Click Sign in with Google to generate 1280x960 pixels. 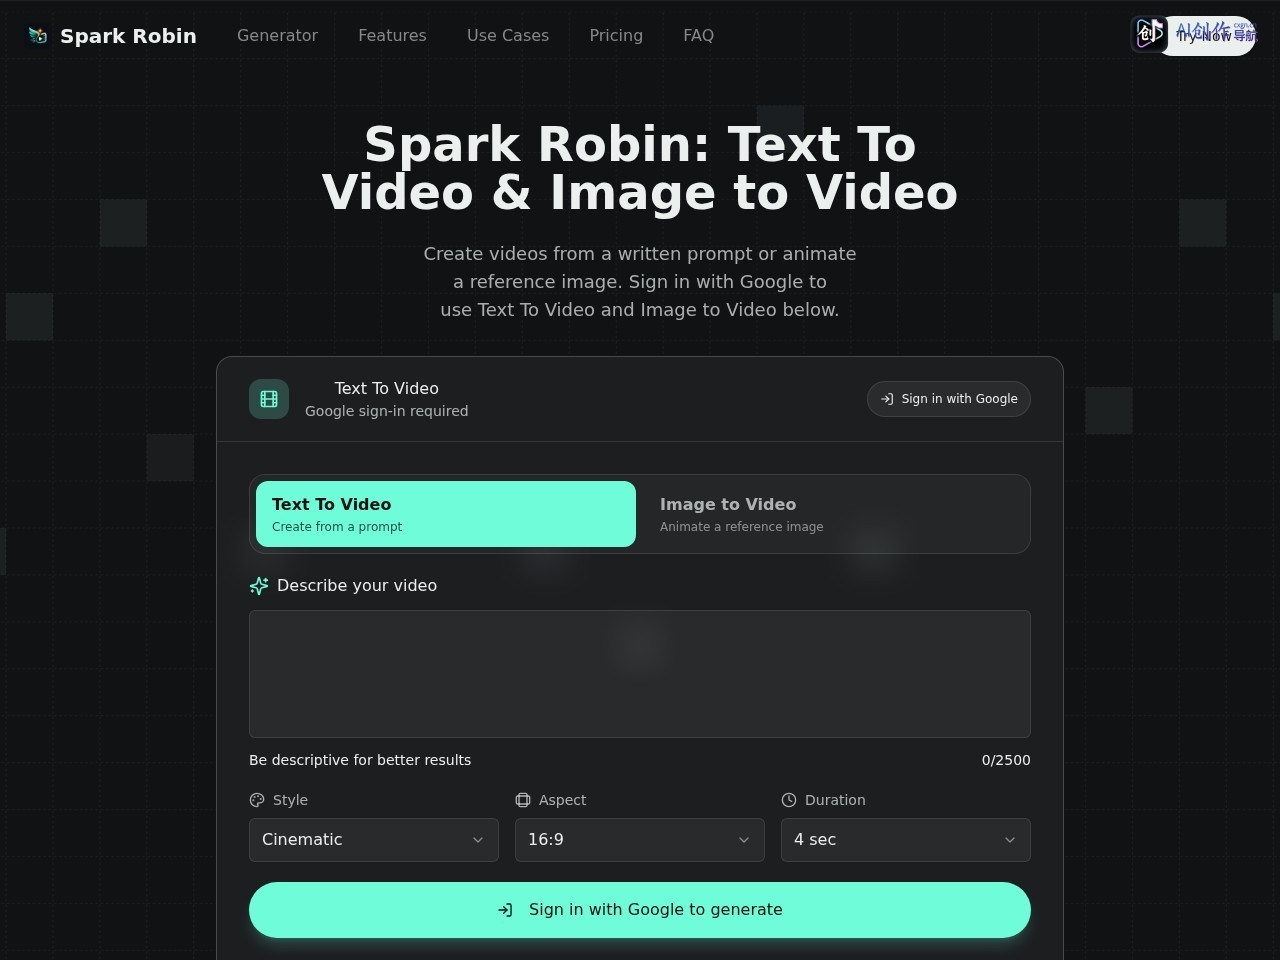[640, 910]
